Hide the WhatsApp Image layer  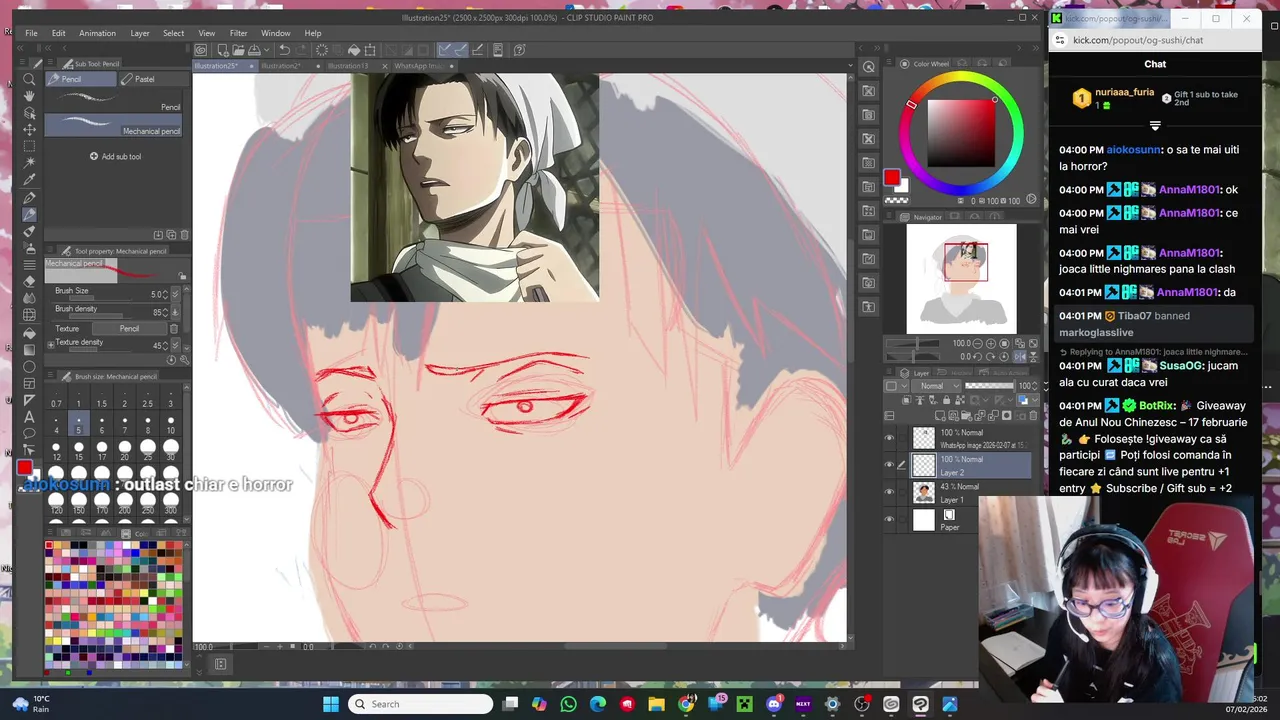coord(889,437)
